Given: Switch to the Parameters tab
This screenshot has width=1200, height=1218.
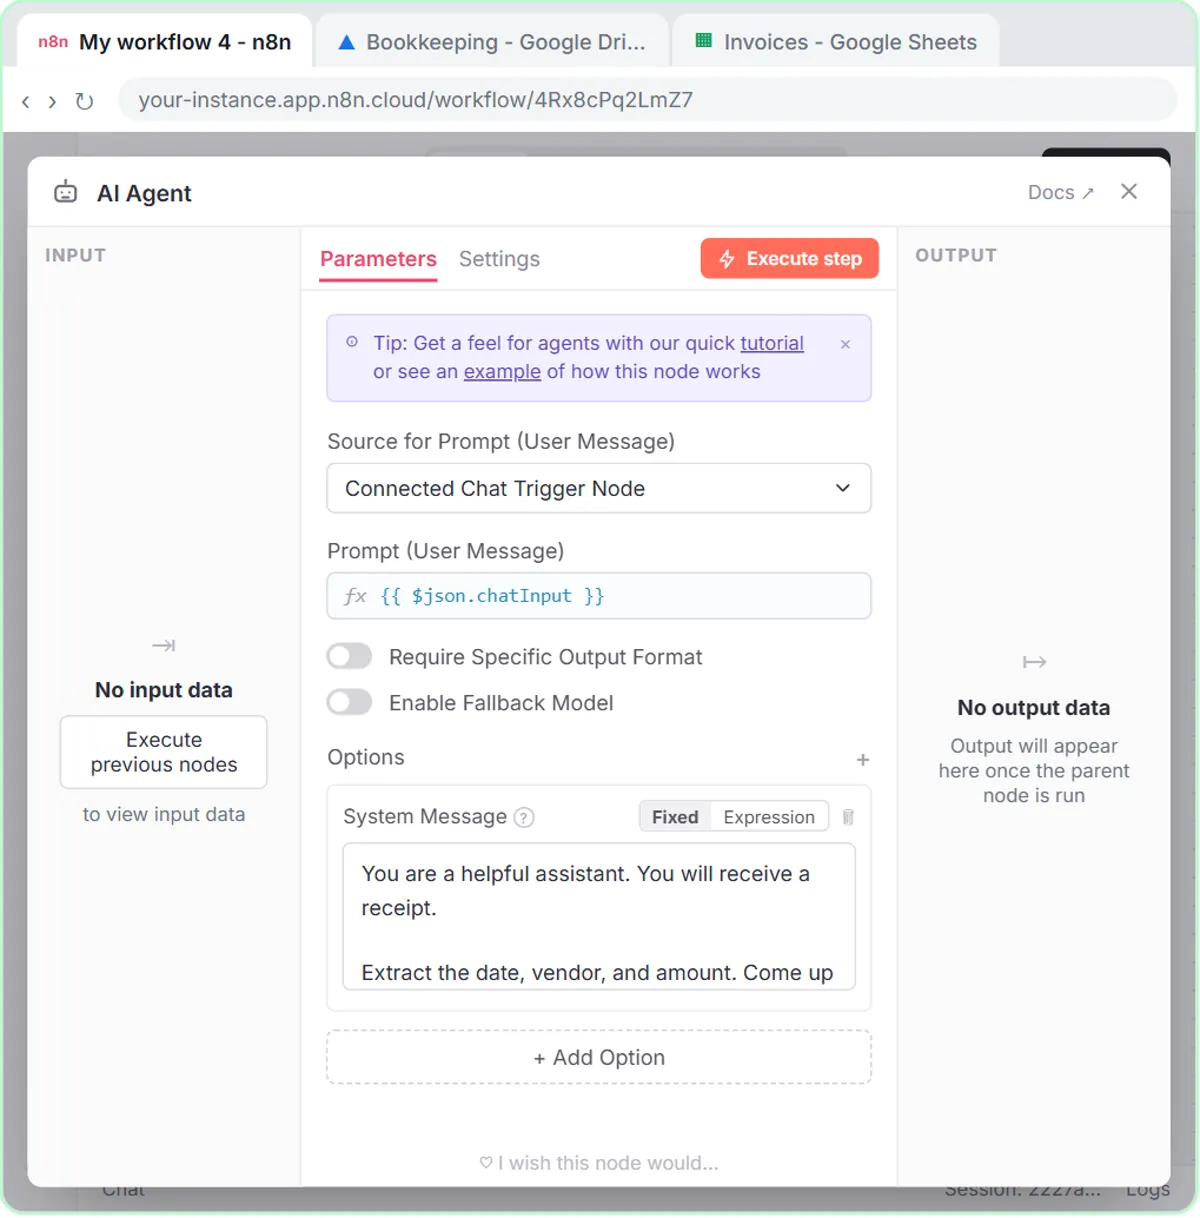Looking at the screenshot, I should (378, 259).
